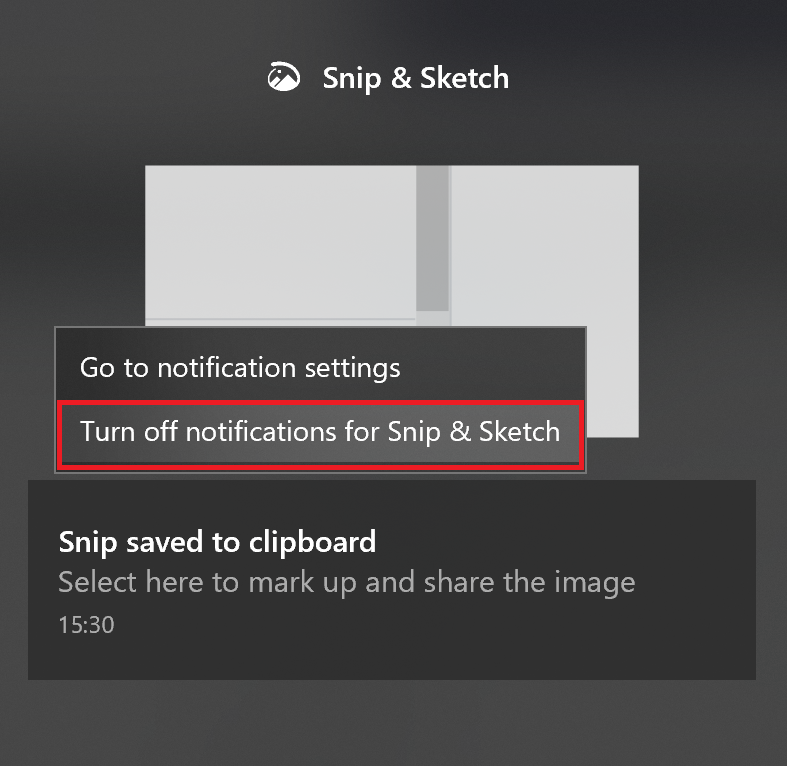Click the right pane of snip preview
The image size is (787, 766).
pos(545,246)
